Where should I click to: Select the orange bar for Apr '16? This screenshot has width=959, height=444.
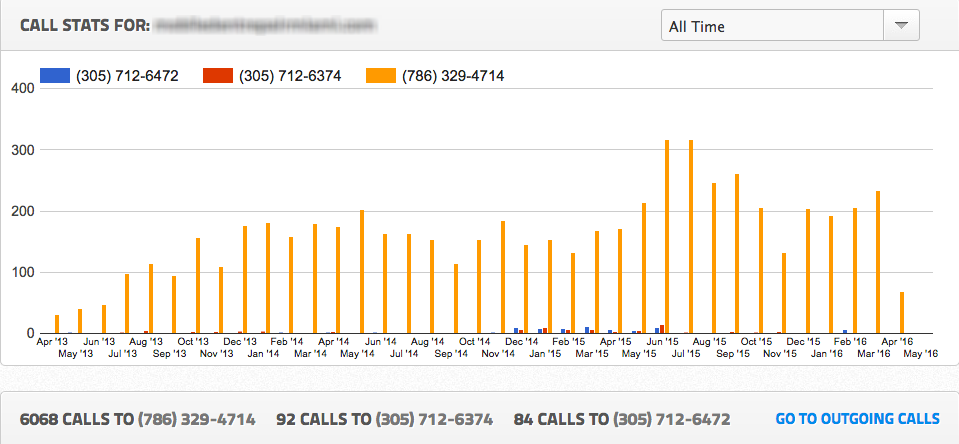901,313
